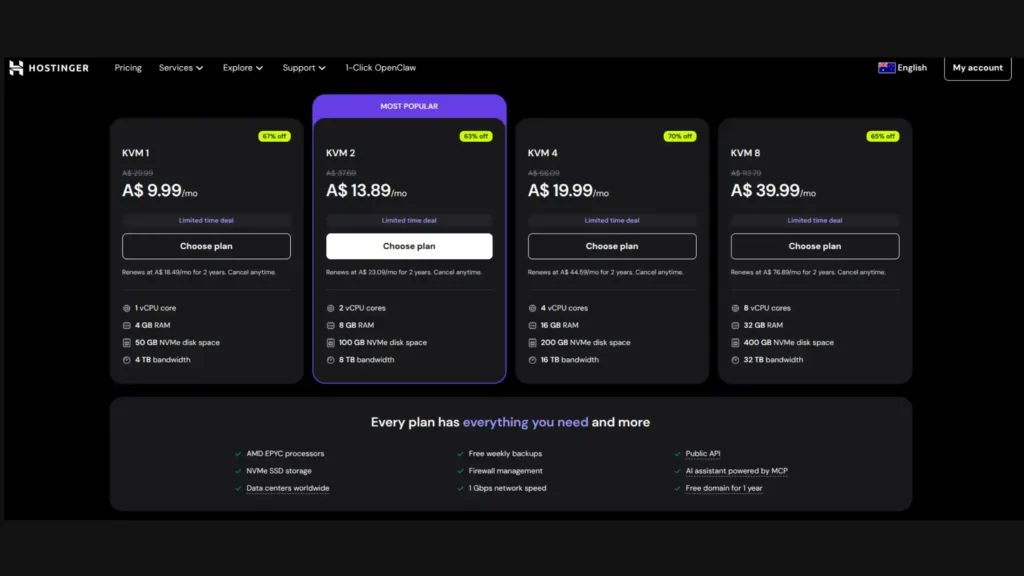Click the 63% off badge
Image resolution: width=1024 pixels, height=576 pixels.
pyautogui.click(x=476, y=136)
